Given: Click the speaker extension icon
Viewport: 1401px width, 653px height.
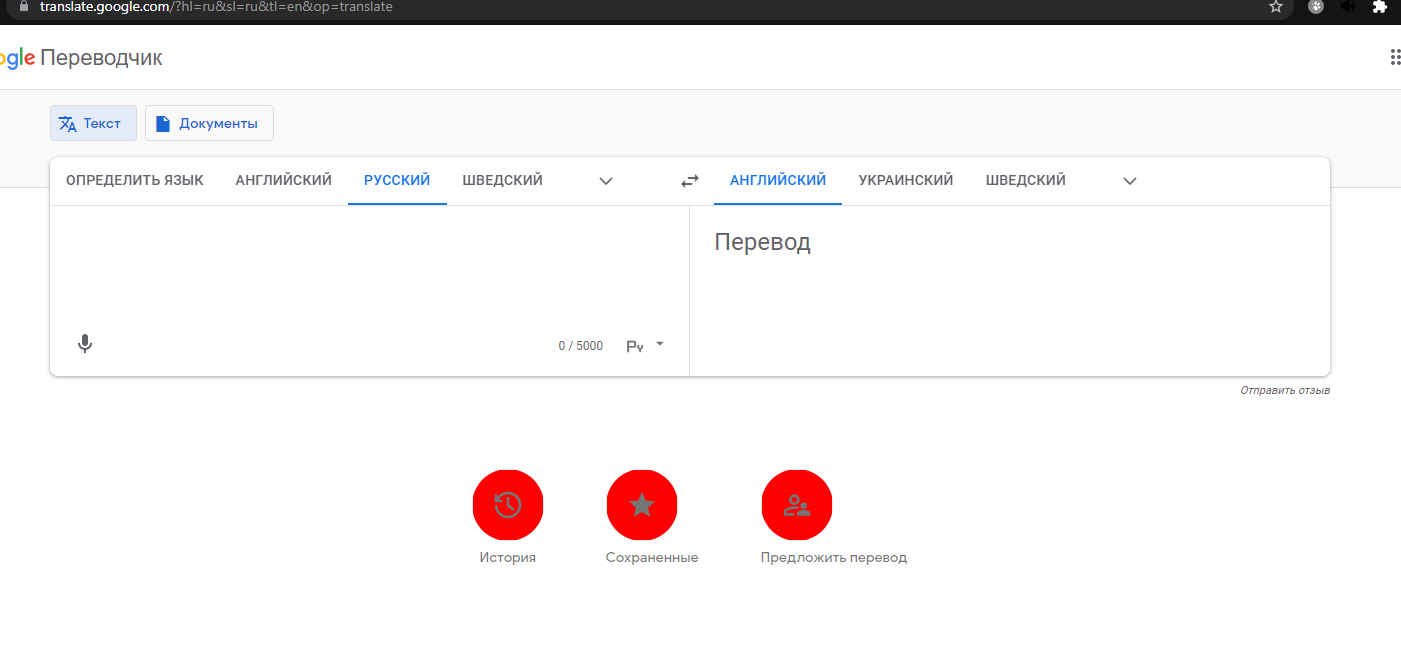Looking at the screenshot, I should tap(1347, 6).
